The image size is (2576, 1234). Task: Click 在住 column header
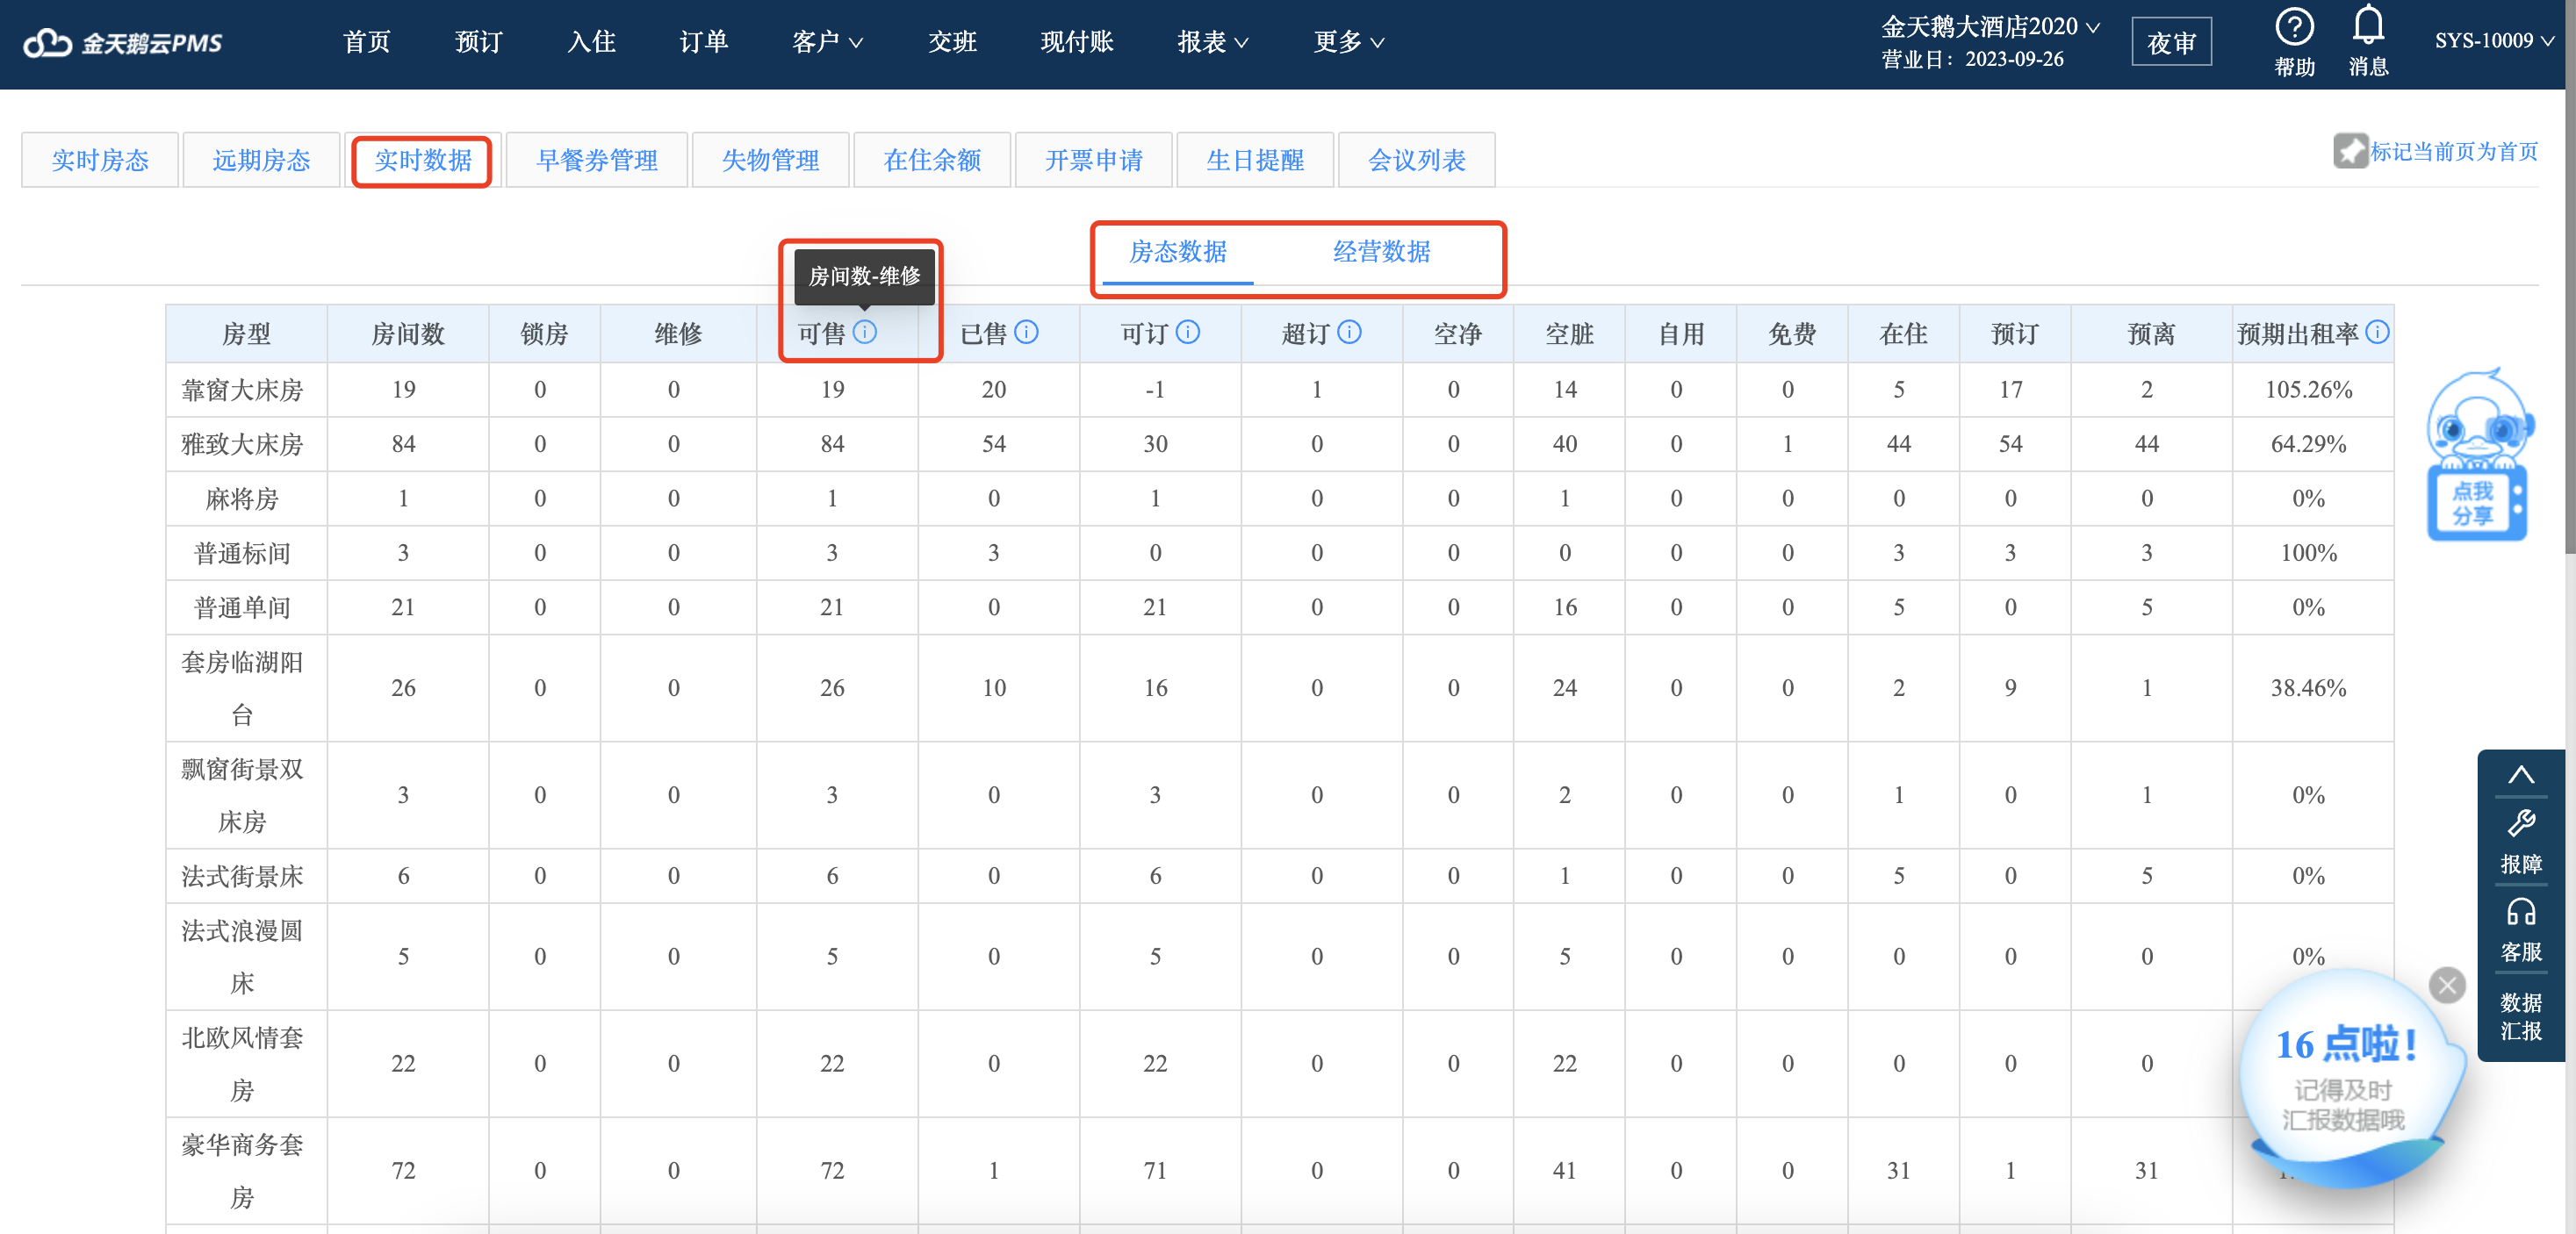1903,334
